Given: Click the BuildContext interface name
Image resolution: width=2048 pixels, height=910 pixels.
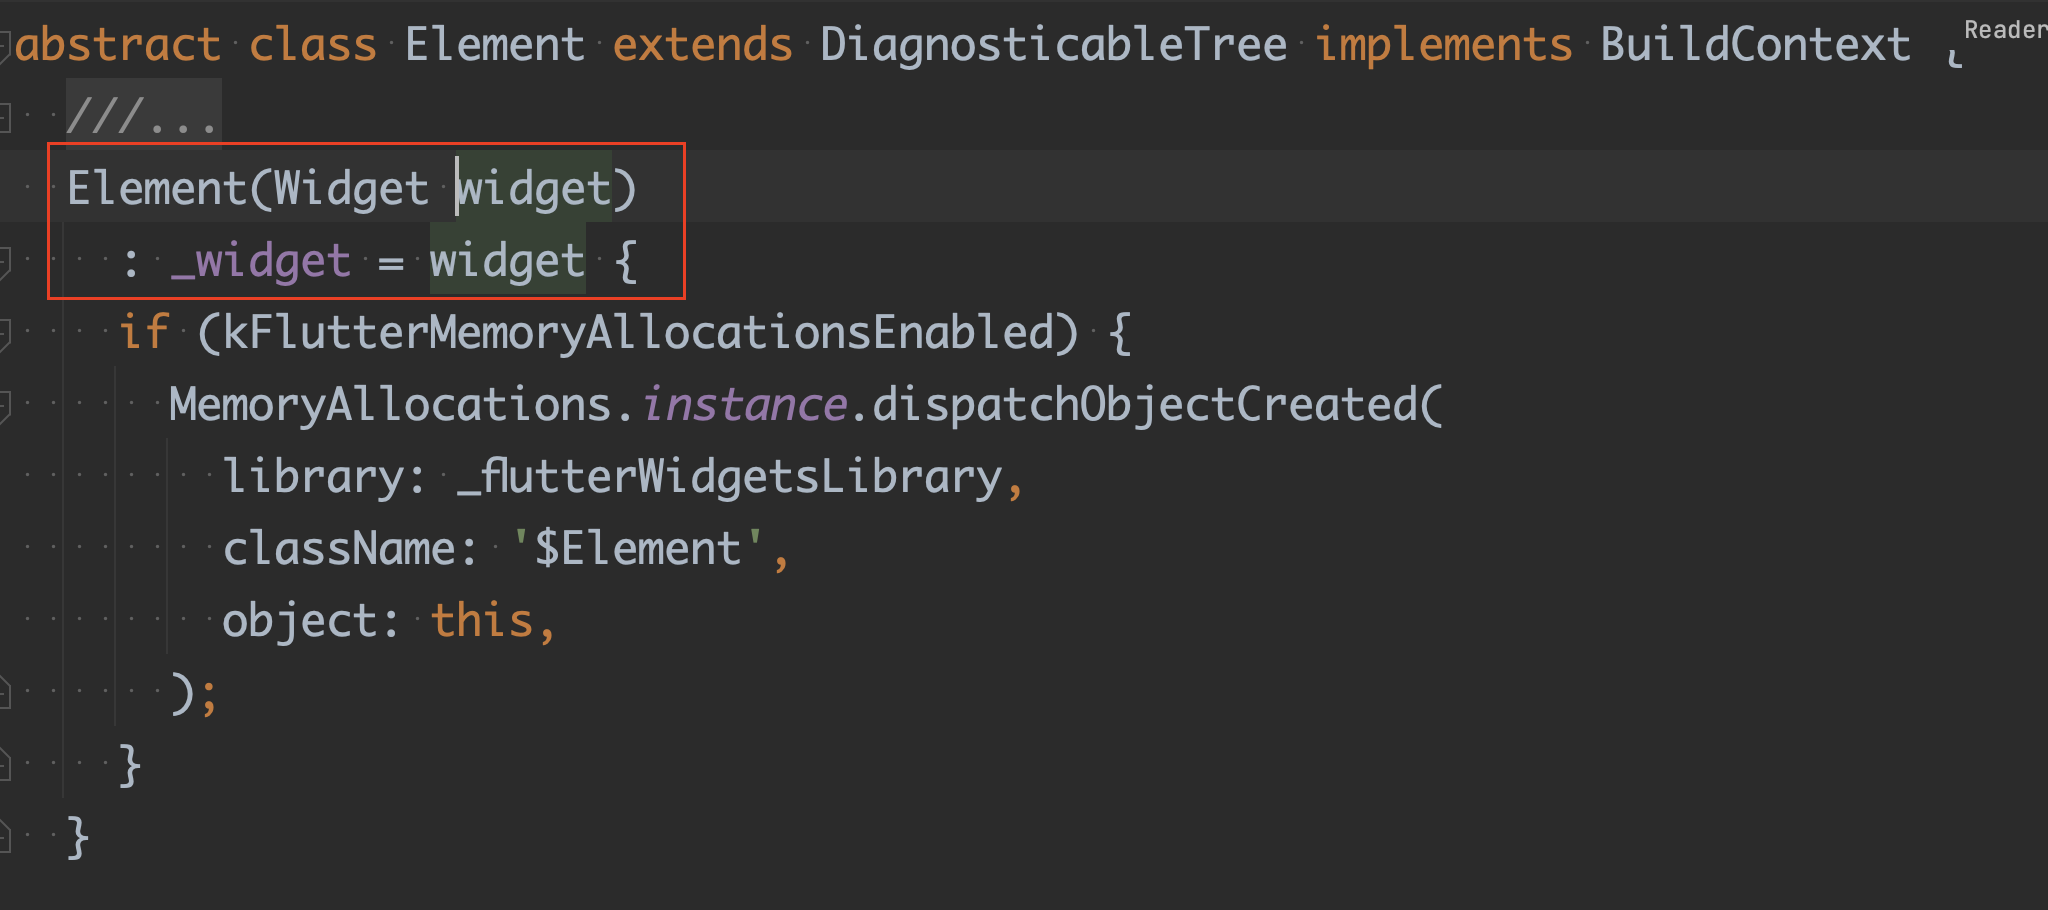Looking at the screenshot, I should click(1755, 45).
